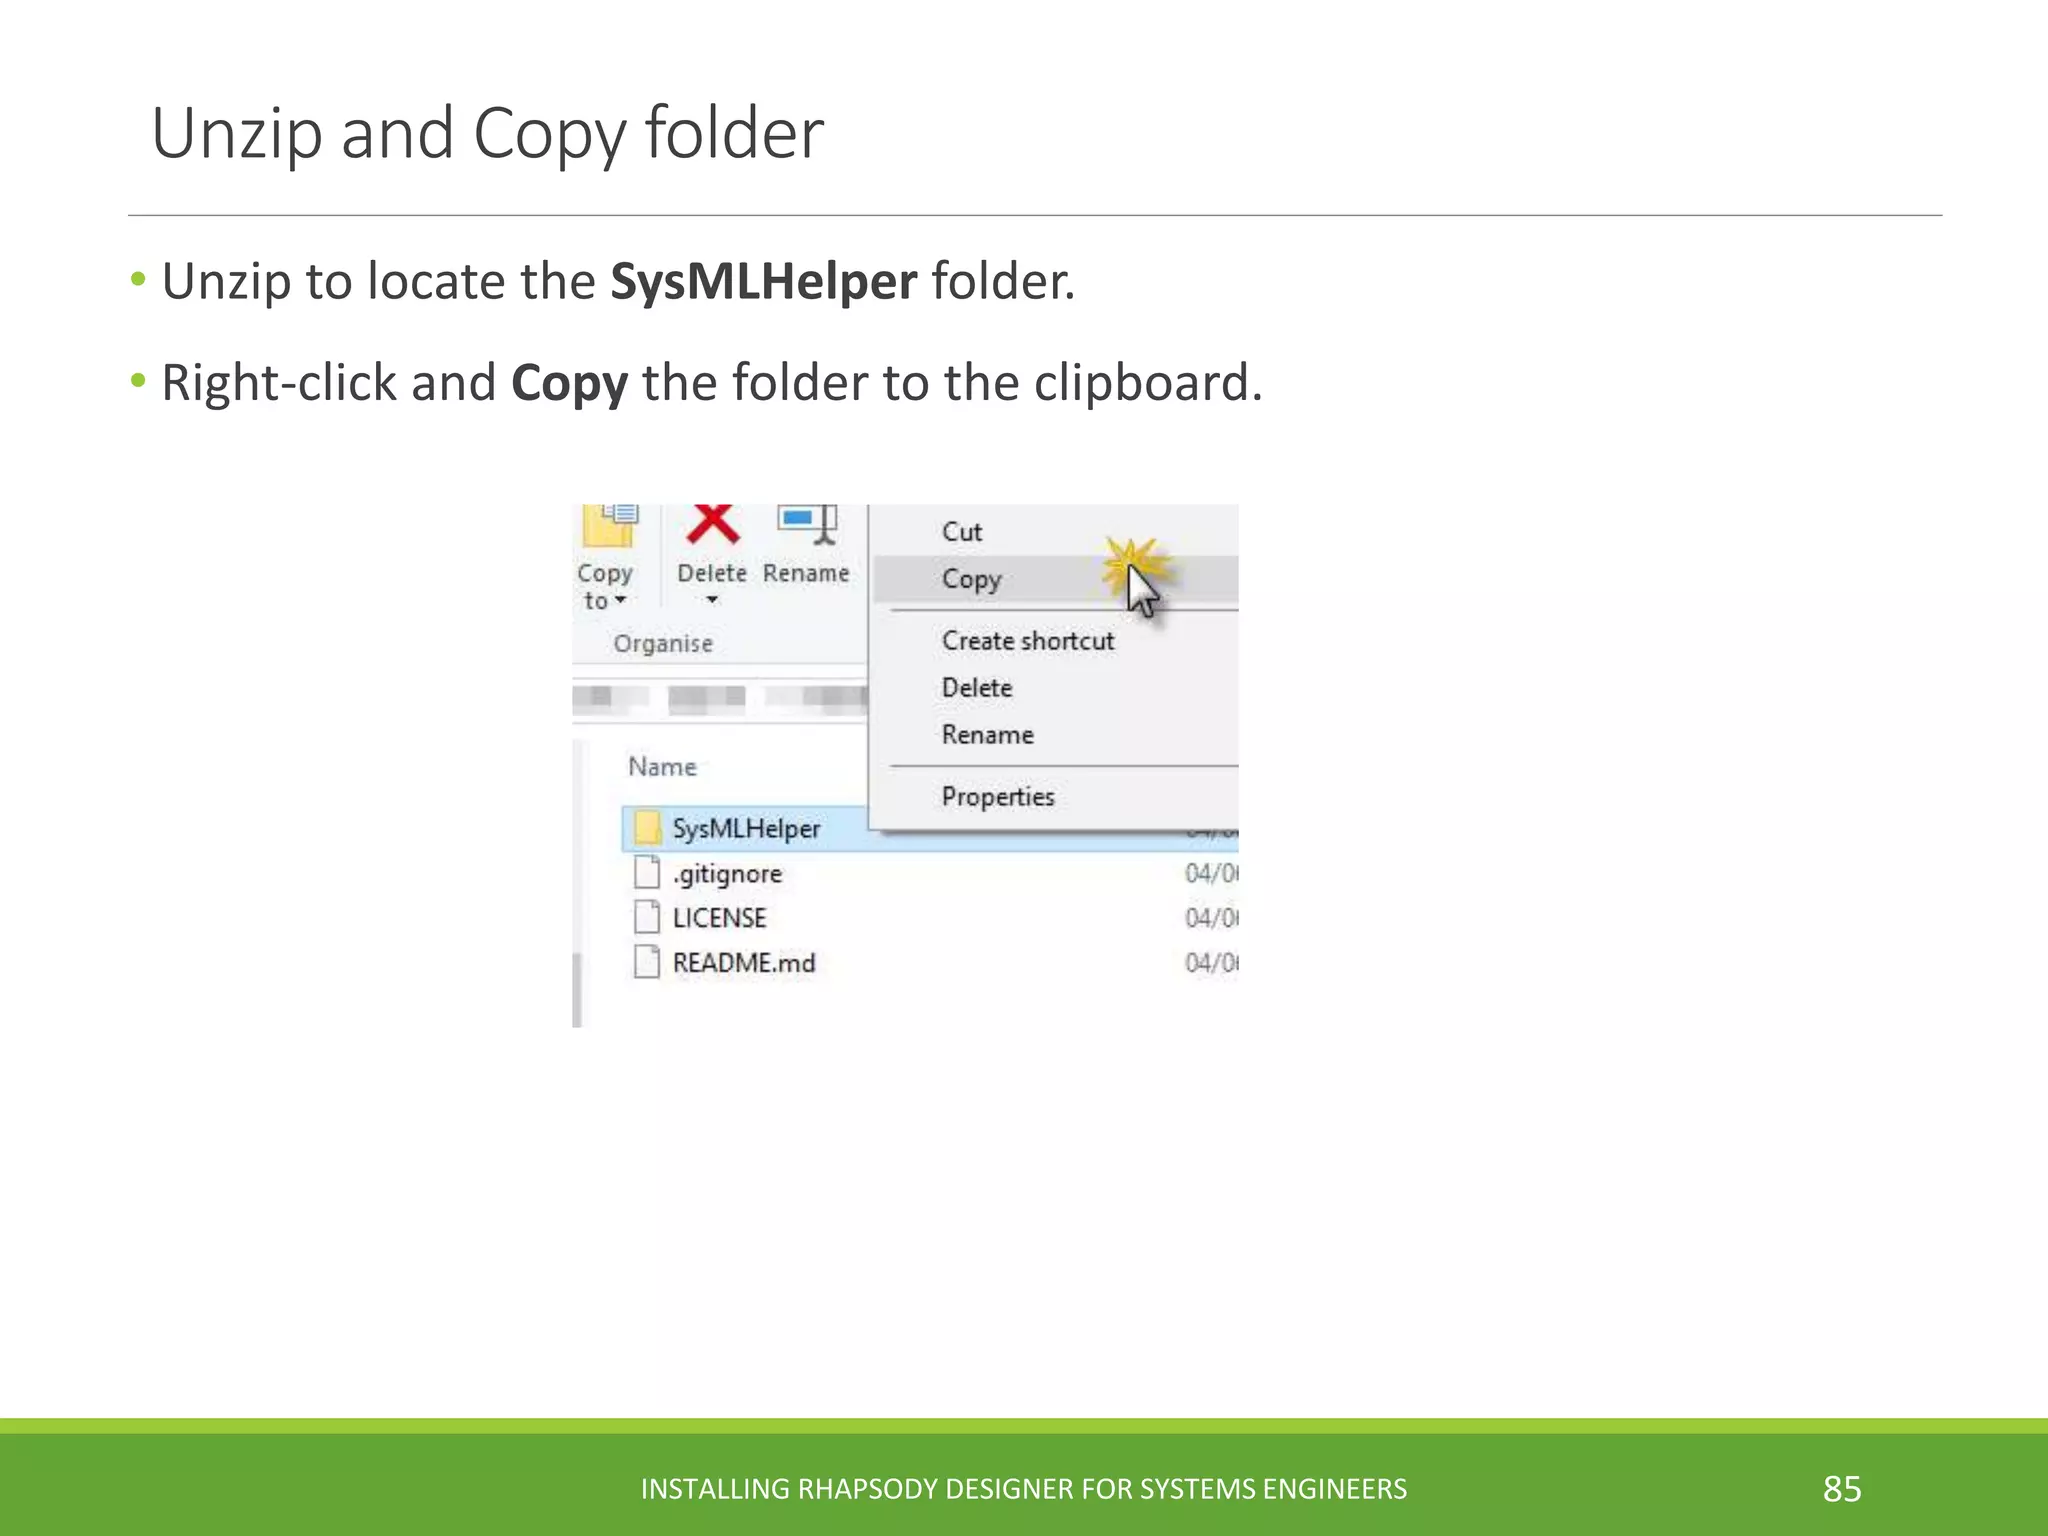Click the footer title Installing Rhapsody Designer

1023,1489
